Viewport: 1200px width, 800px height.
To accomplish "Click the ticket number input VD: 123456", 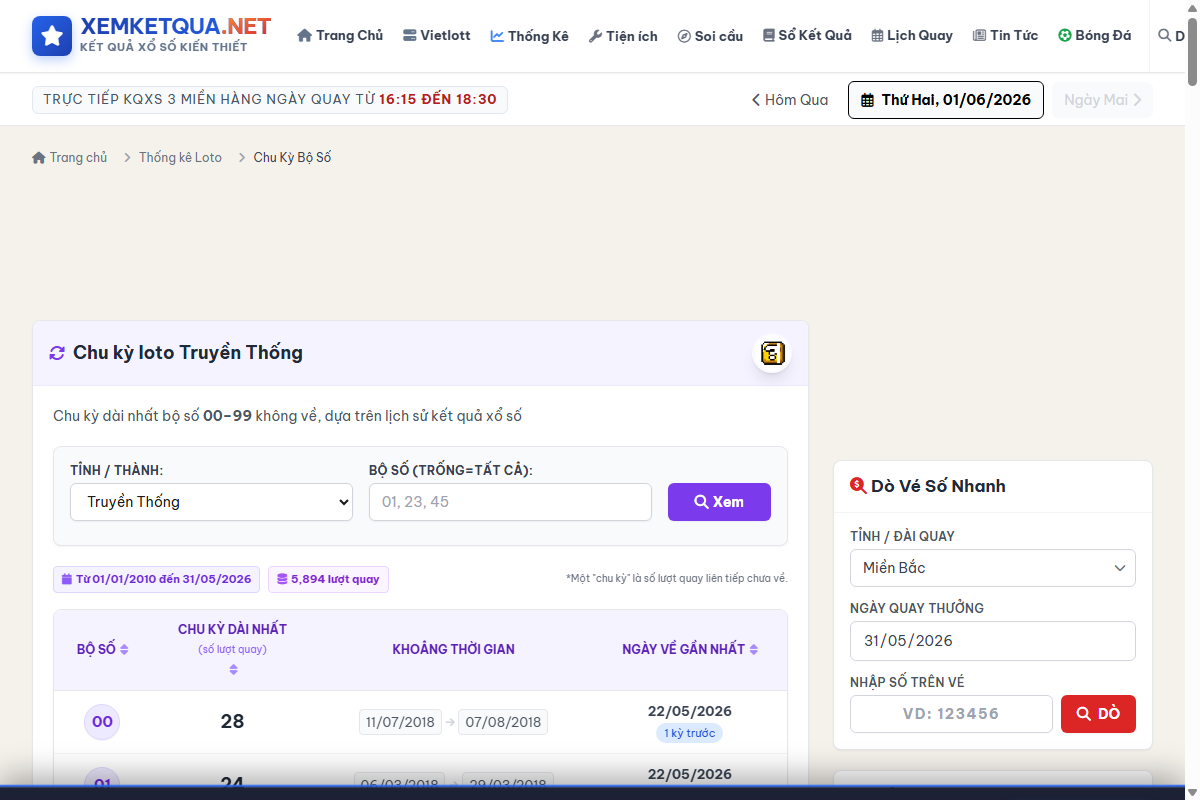I will coord(951,714).
